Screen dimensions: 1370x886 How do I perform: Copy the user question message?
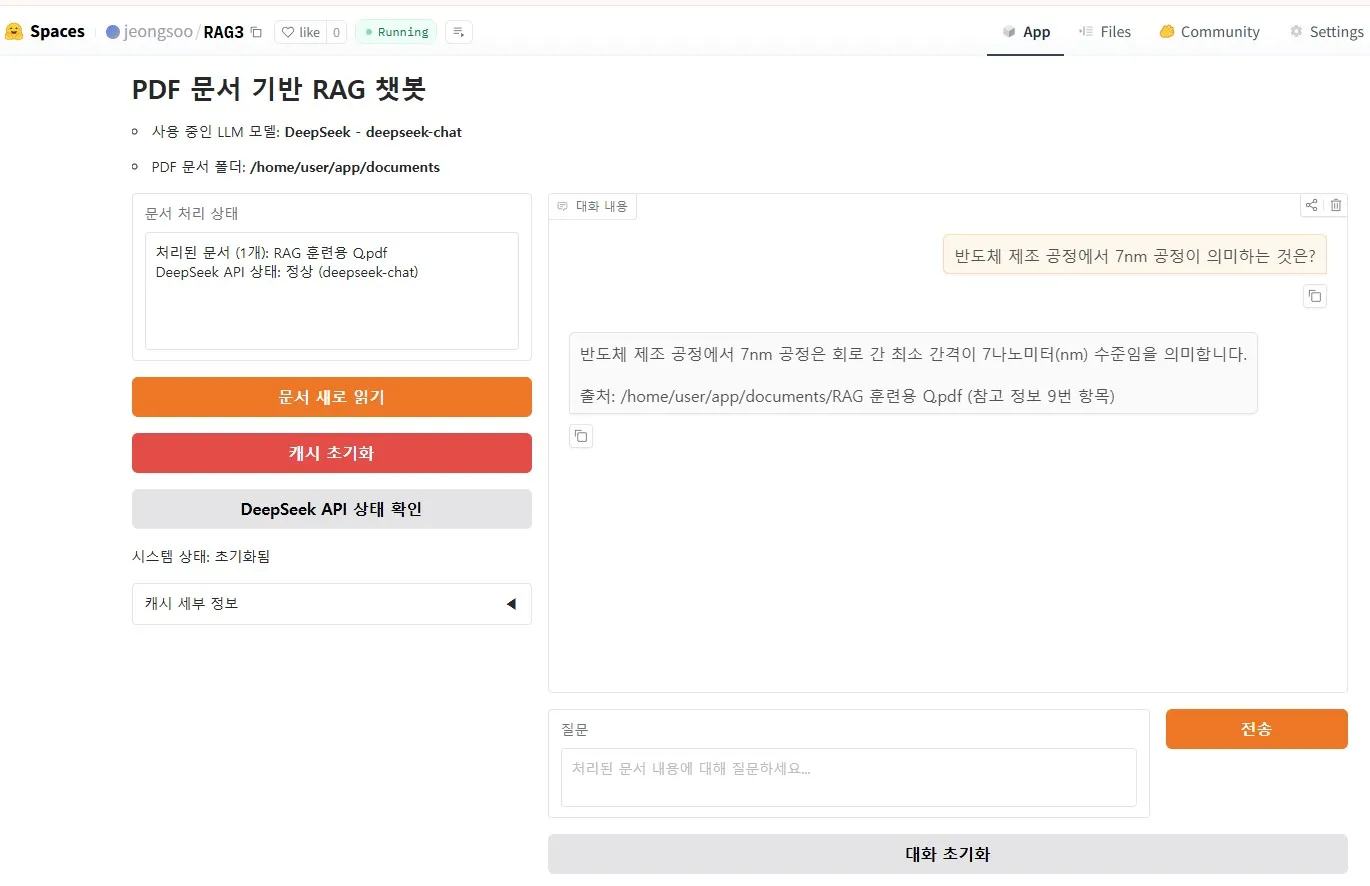[1315, 296]
